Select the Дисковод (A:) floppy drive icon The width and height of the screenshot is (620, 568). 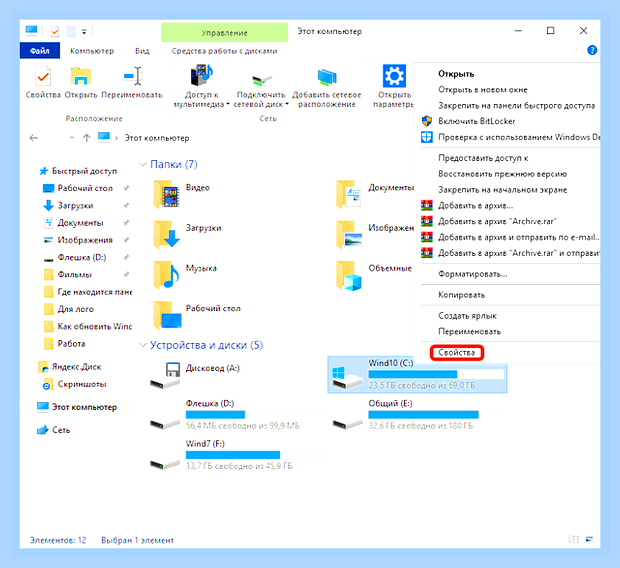point(165,375)
